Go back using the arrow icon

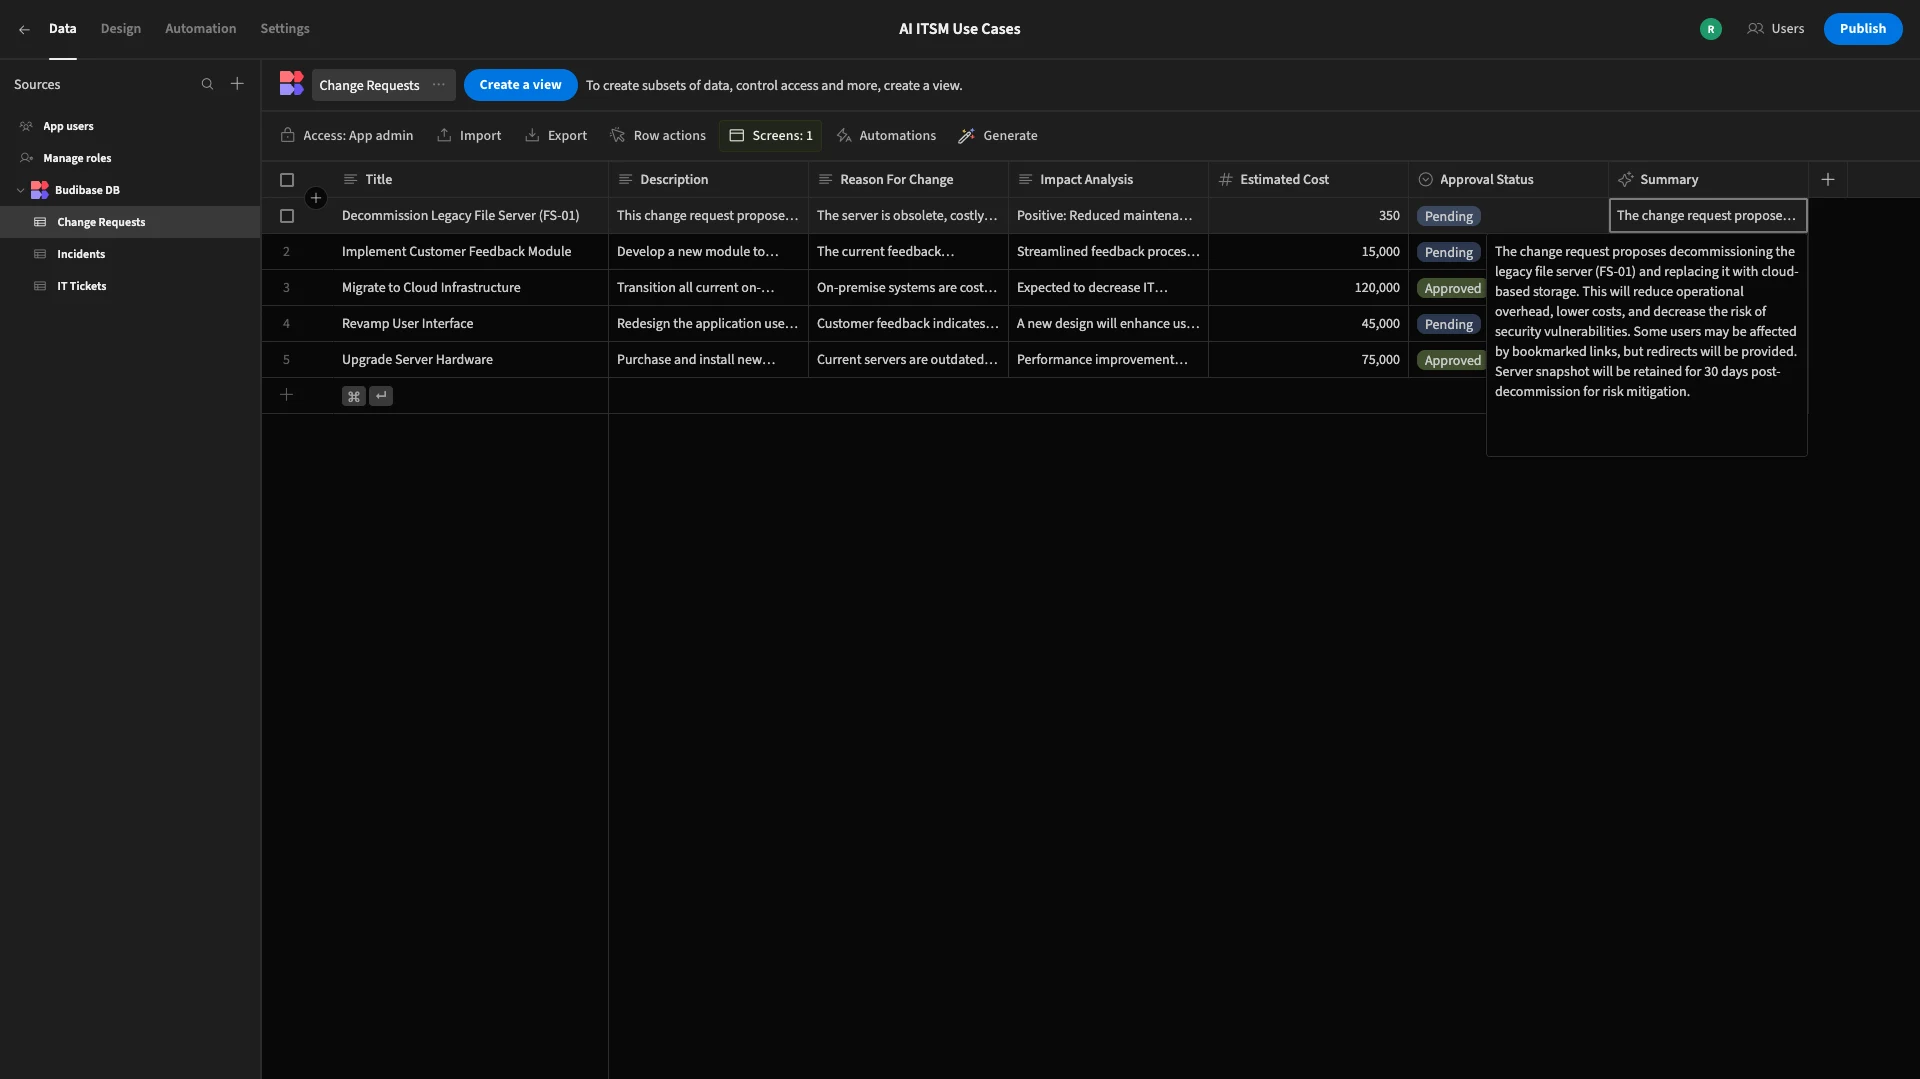point(24,29)
